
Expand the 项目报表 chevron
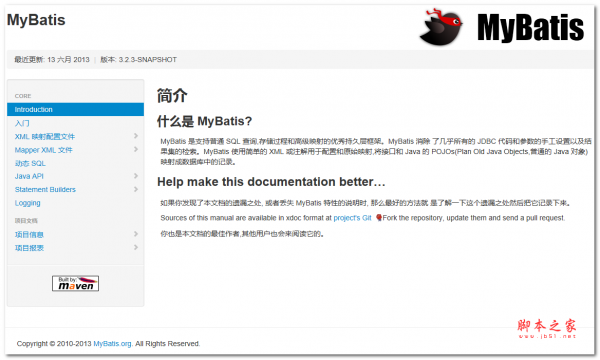click(x=135, y=248)
